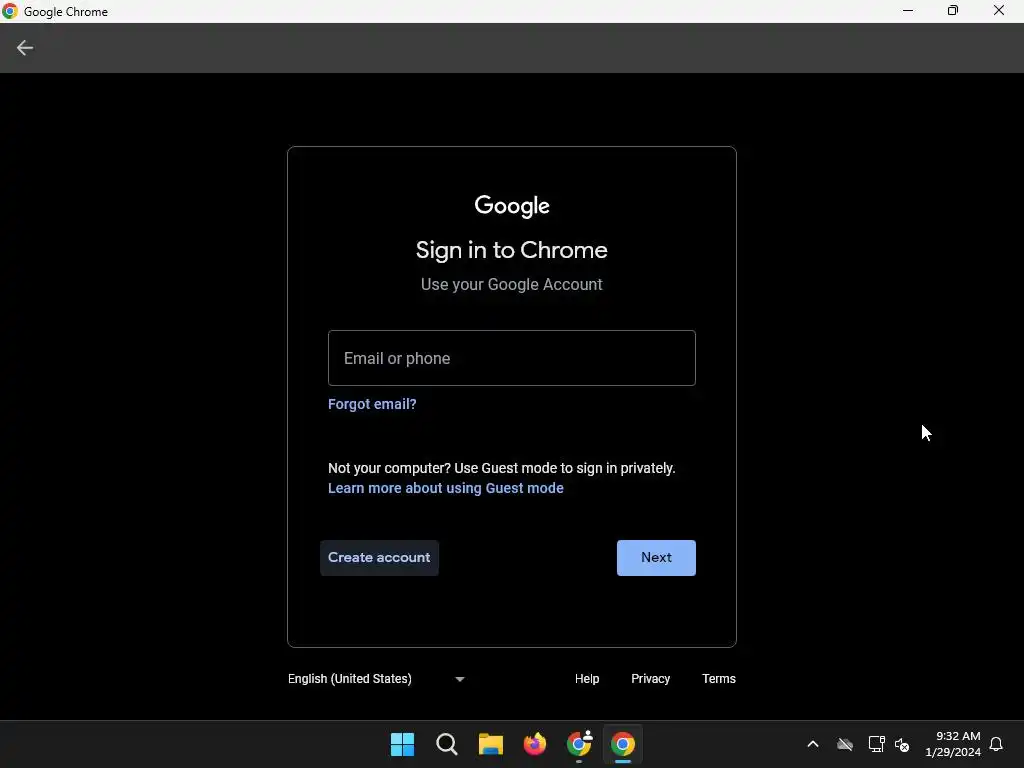Open taskbar Search

tap(447, 744)
